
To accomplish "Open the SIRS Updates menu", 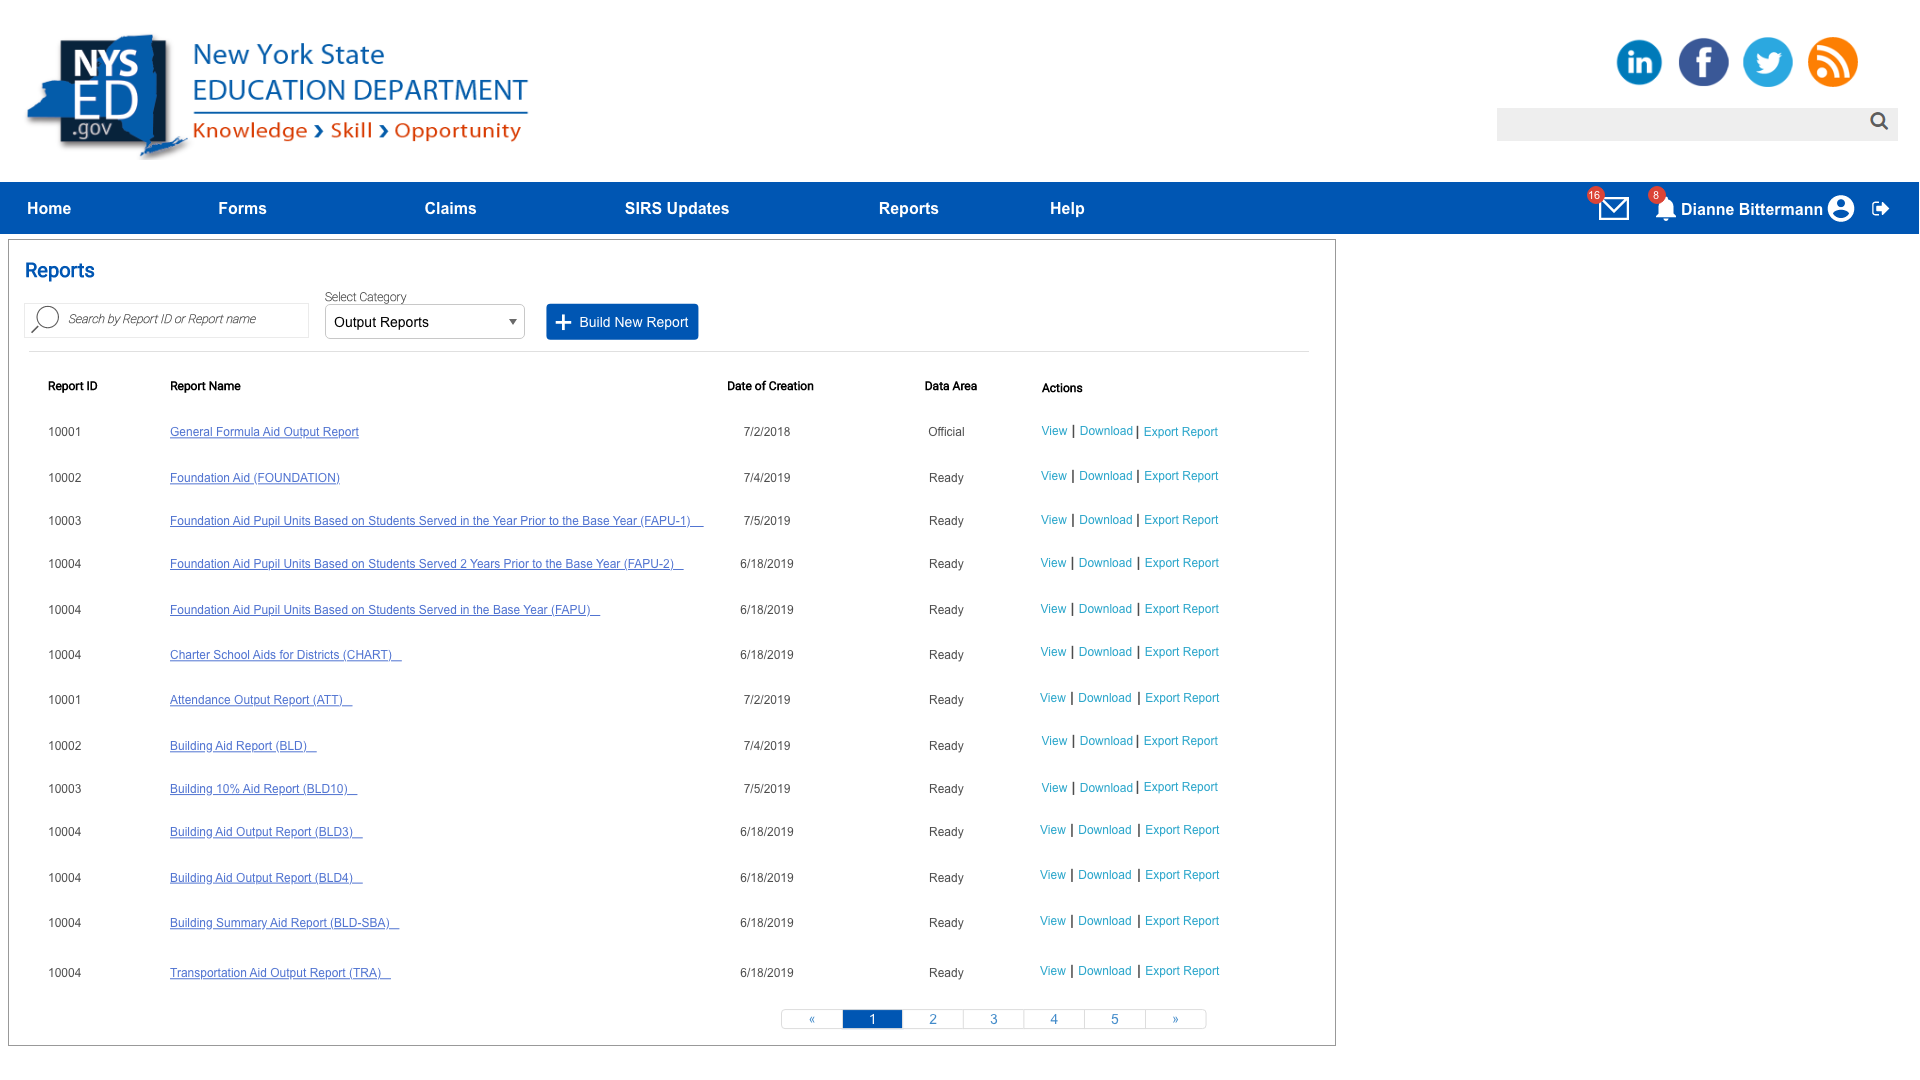I will tap(677, 208).
